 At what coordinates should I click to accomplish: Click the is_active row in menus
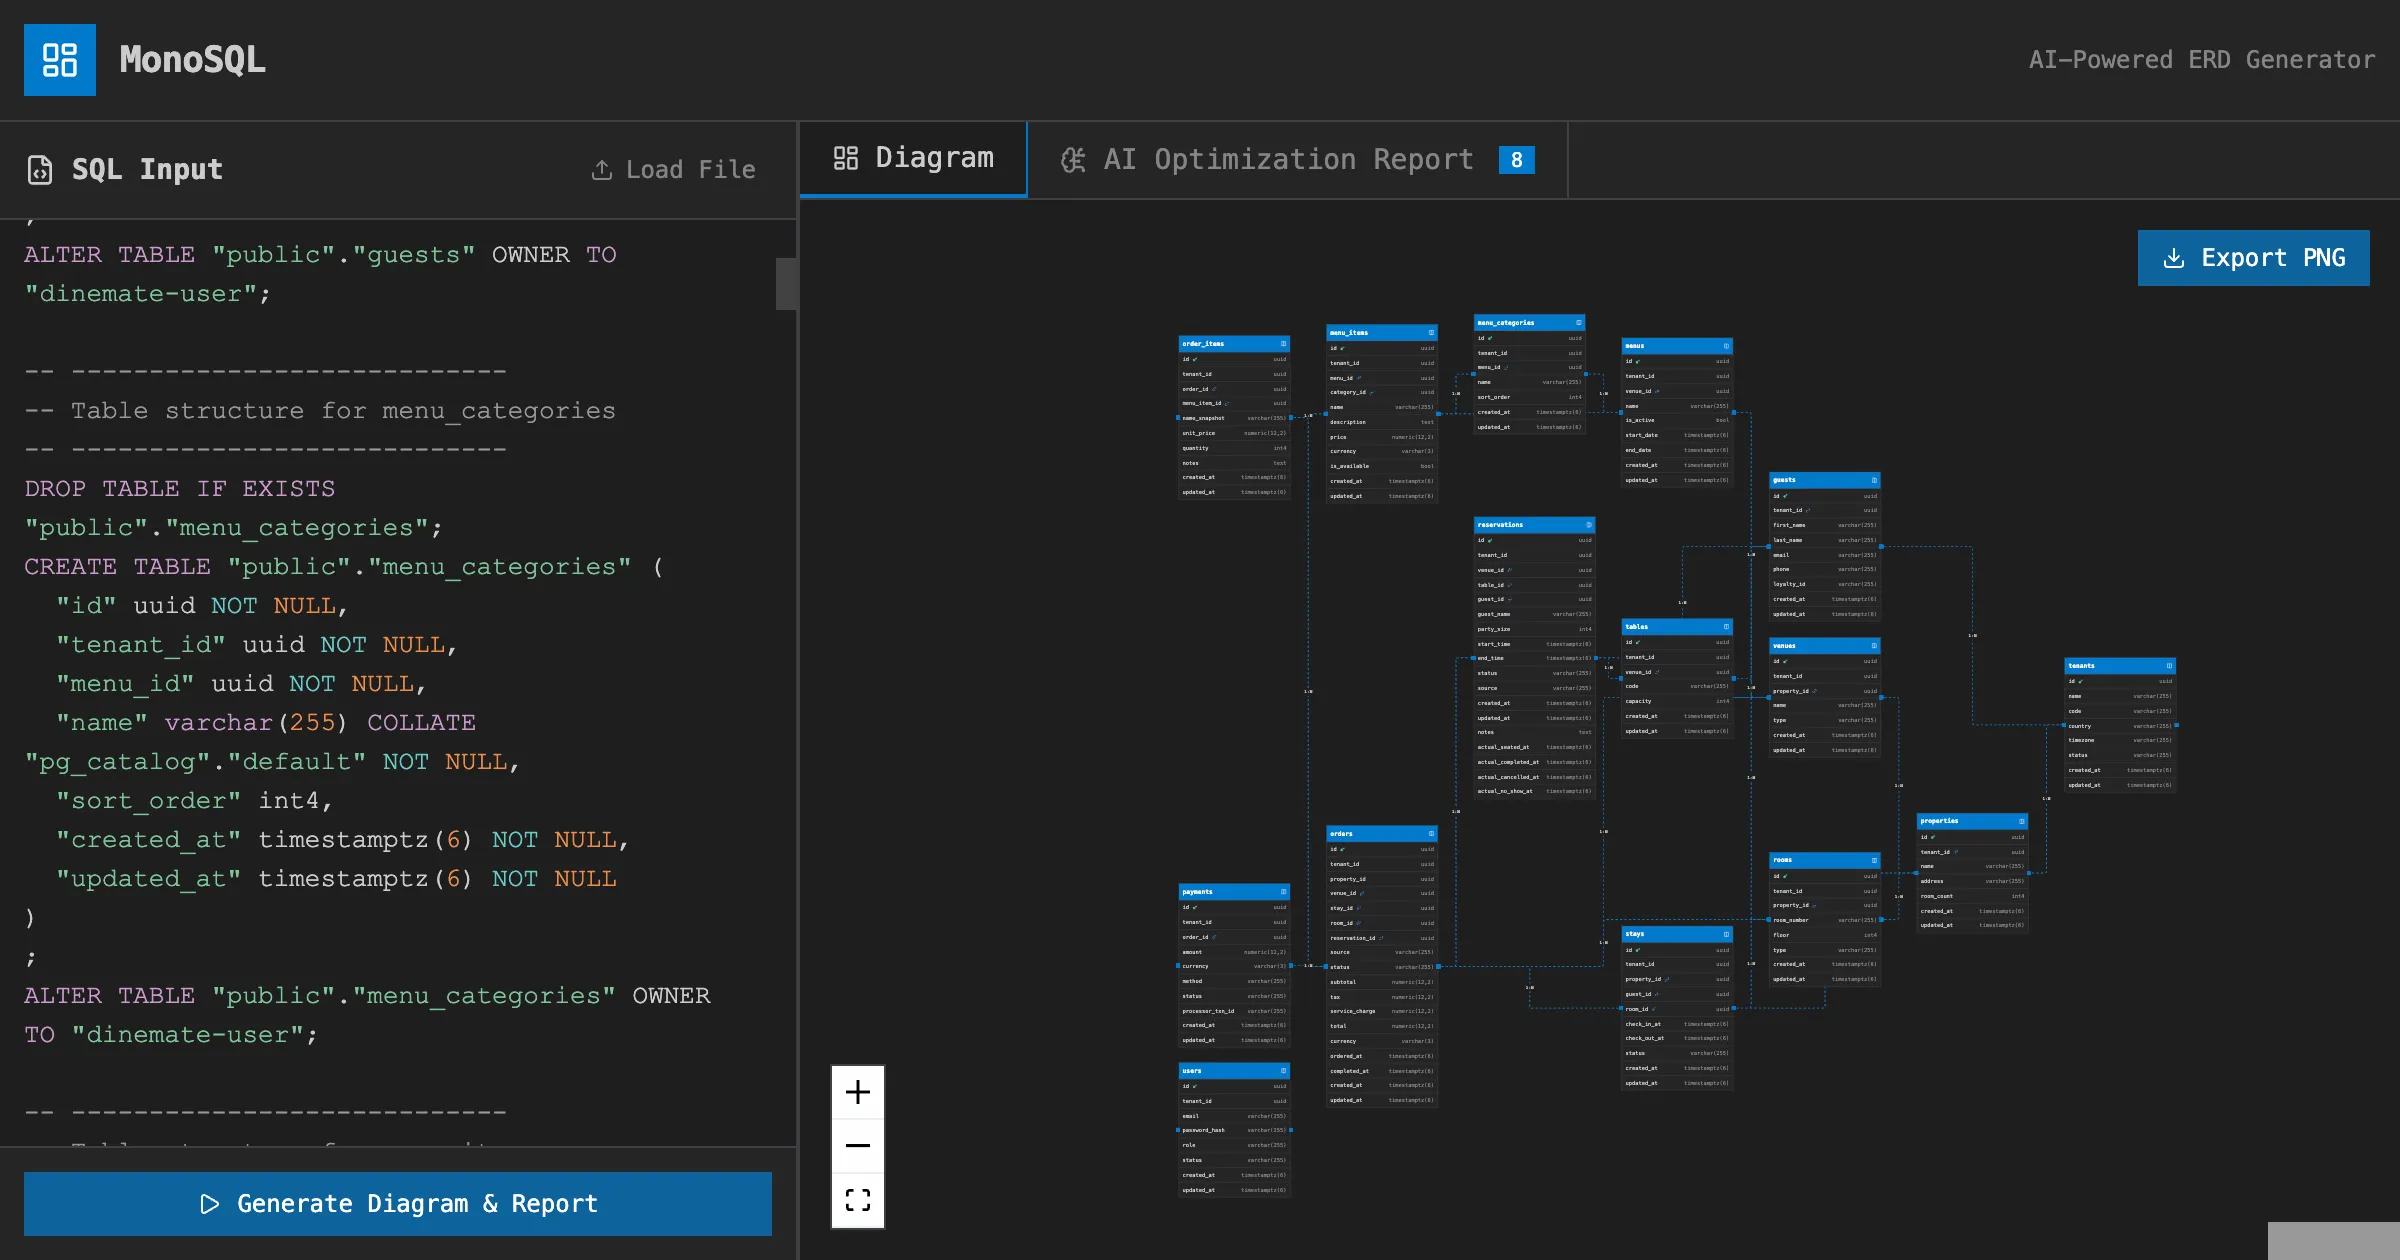coord(1677,420)
